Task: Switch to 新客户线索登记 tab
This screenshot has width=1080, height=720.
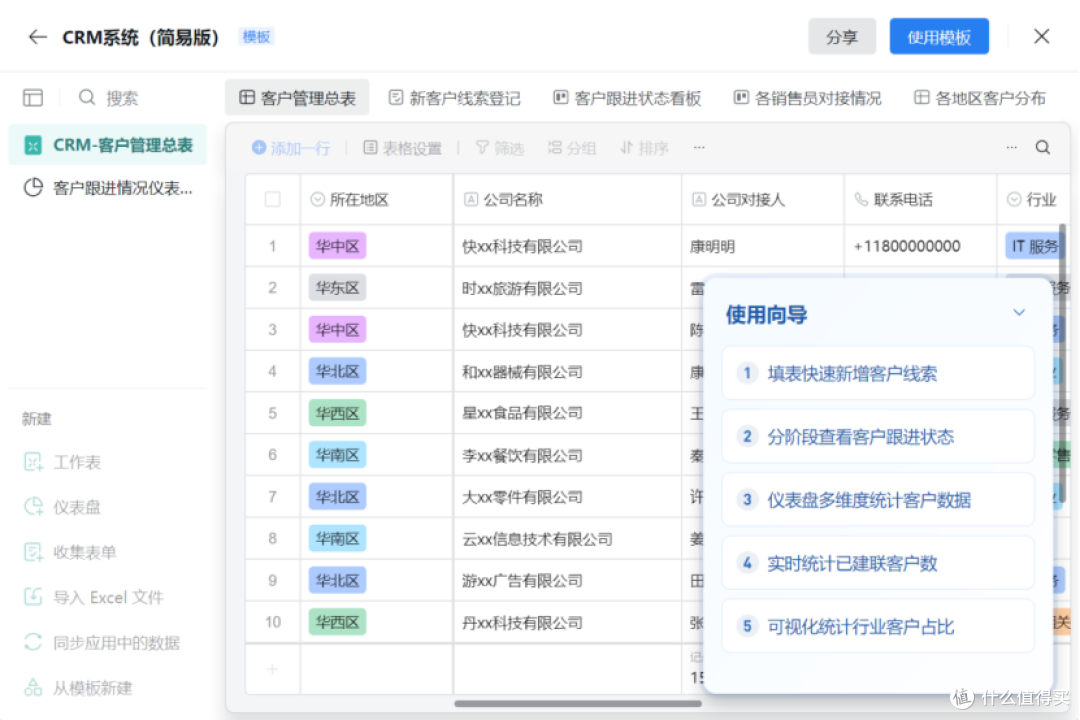Action: coord(455,98)
